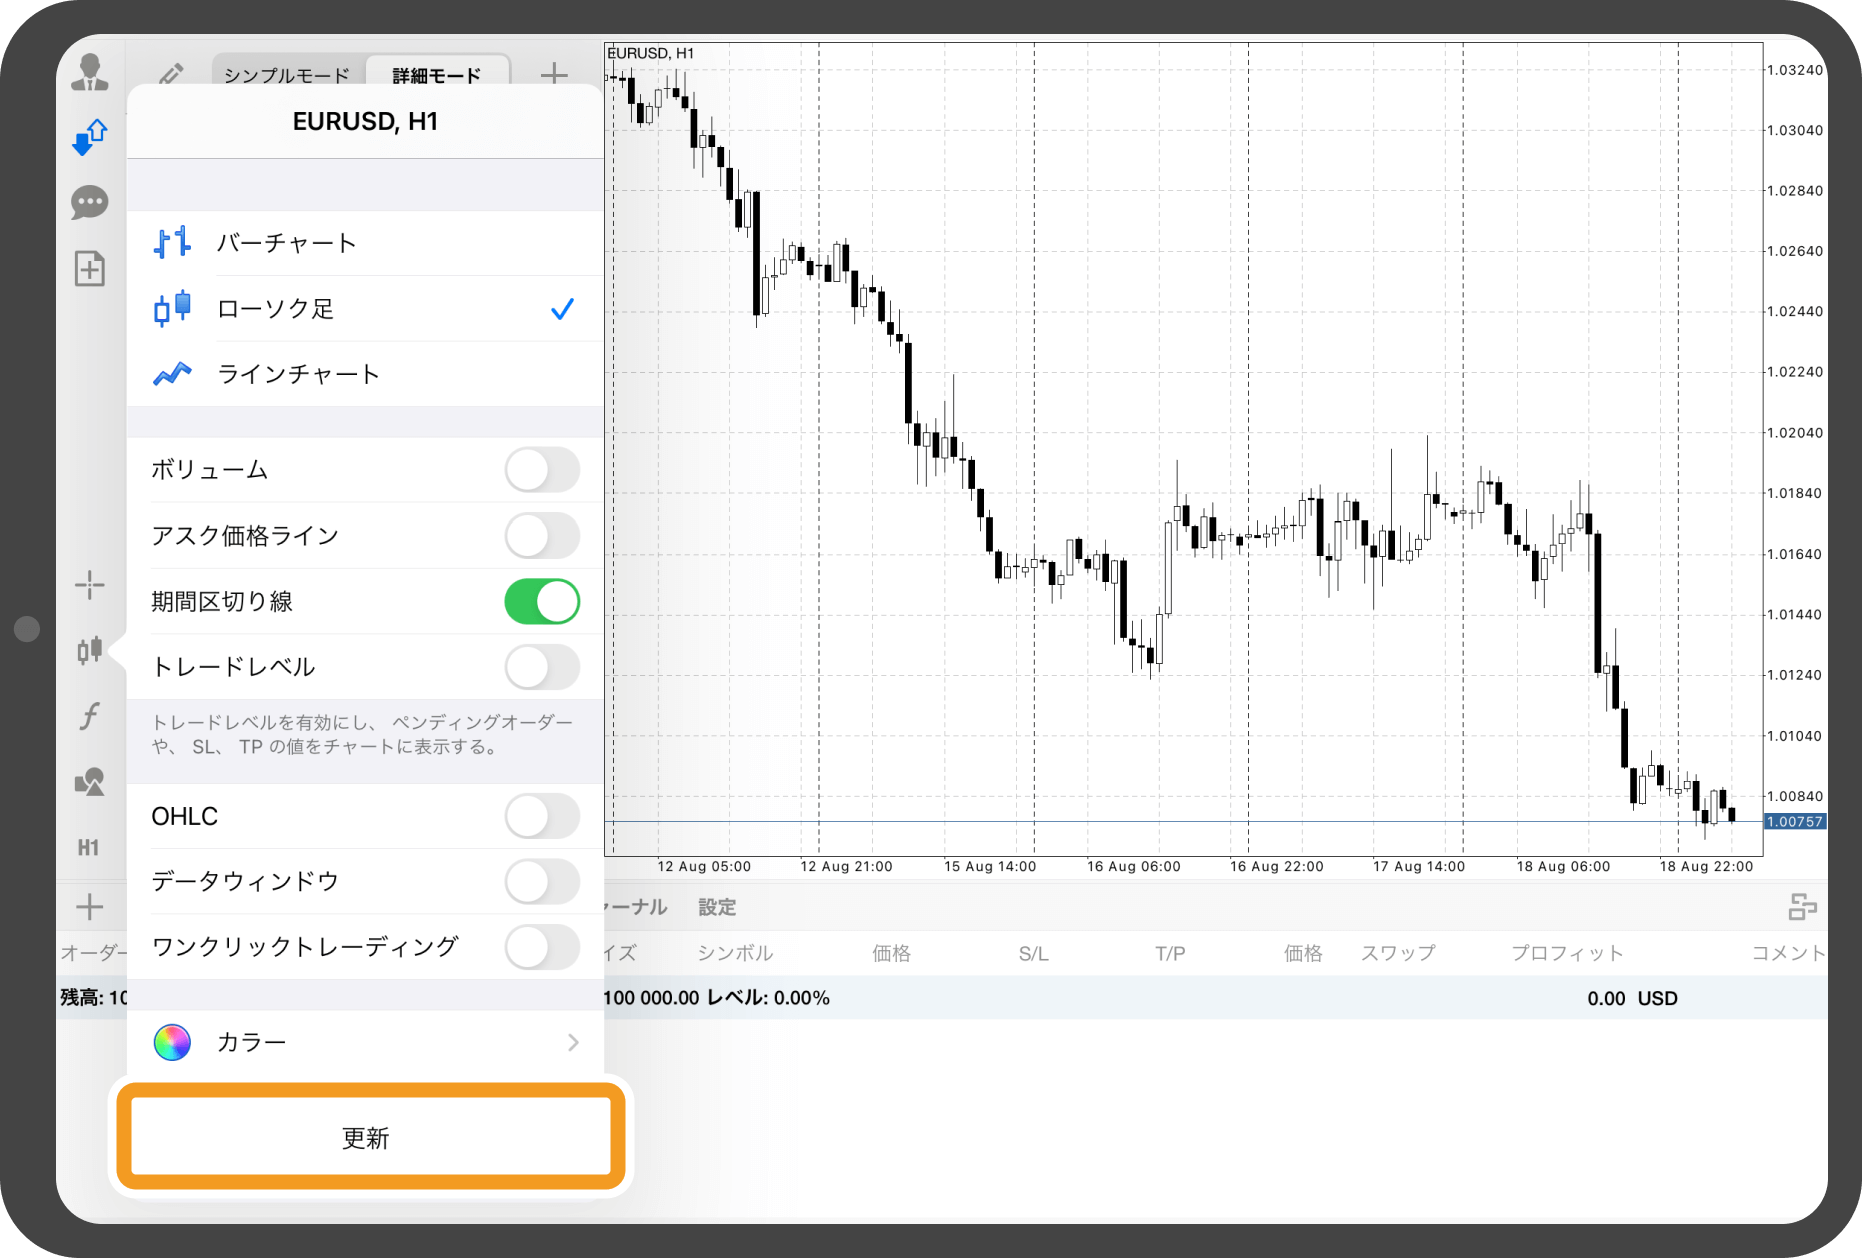
Task: Open the indicators function icon
Action: coord(90,716)
